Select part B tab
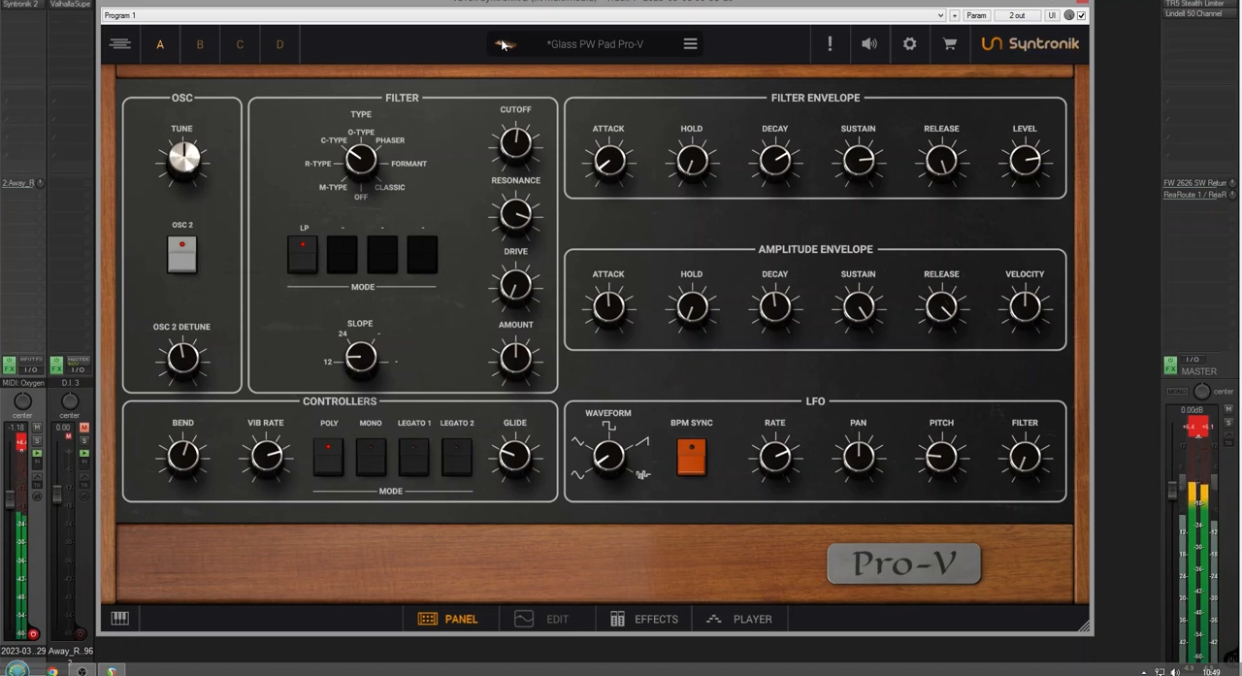Image resolution: width=1242 pixels, height=676 pixels. [200, 44]
